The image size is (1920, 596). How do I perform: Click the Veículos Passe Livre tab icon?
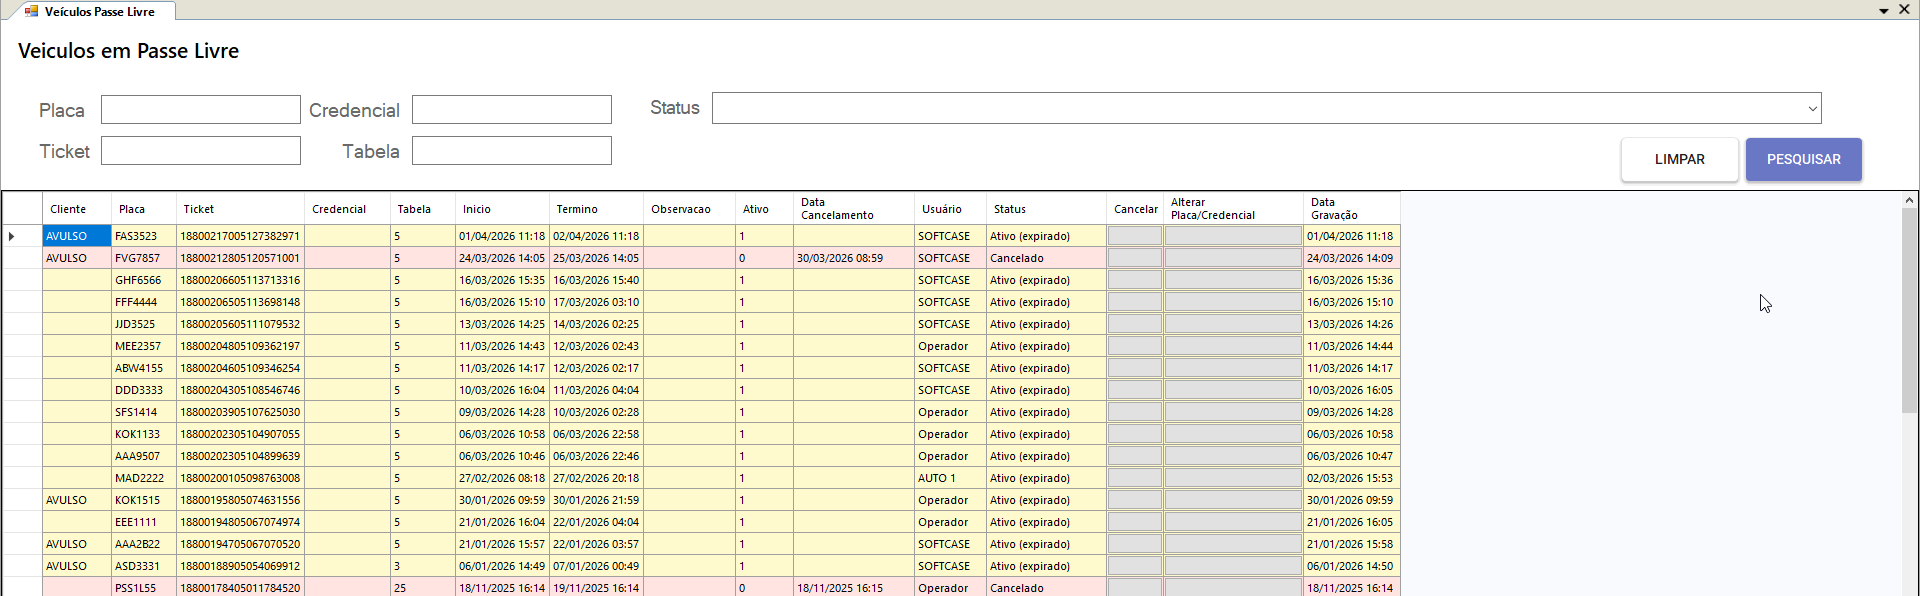tap(31, 11)
